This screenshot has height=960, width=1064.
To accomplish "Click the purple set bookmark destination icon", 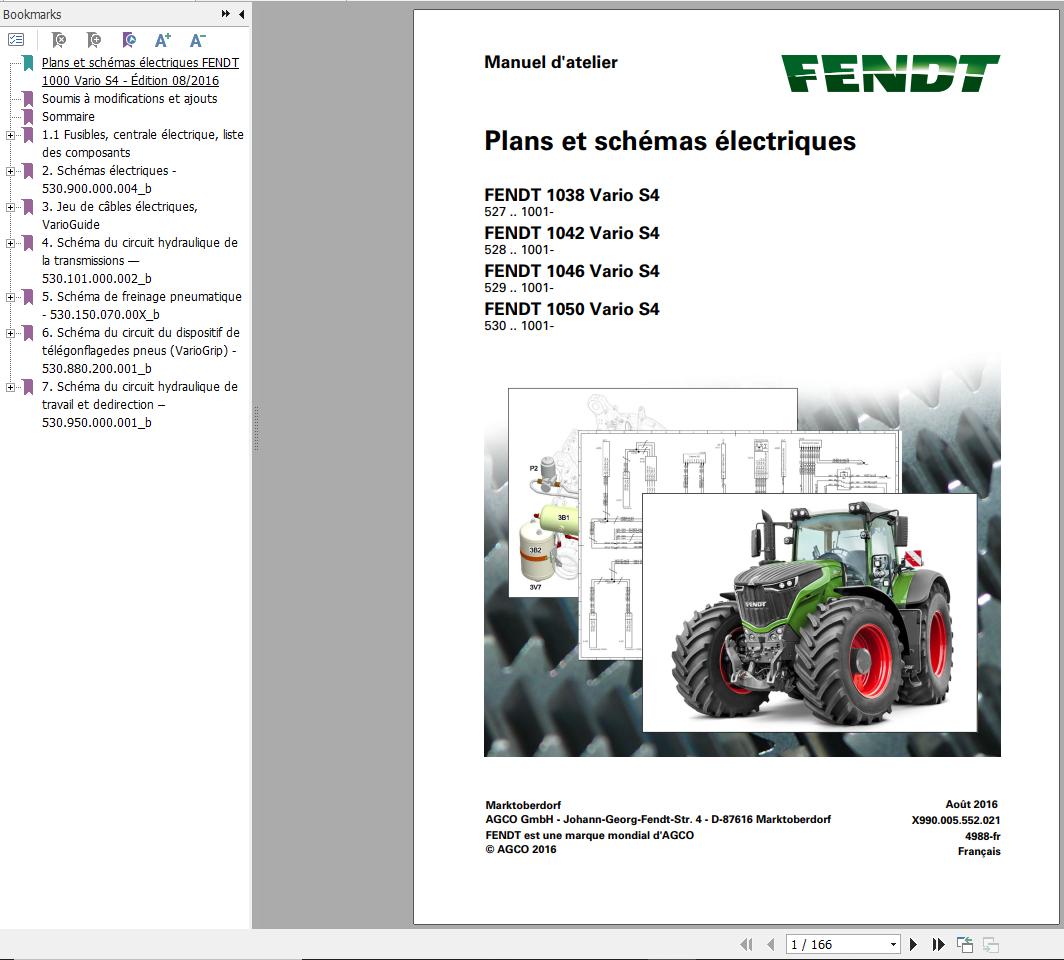I will point(128,40).
